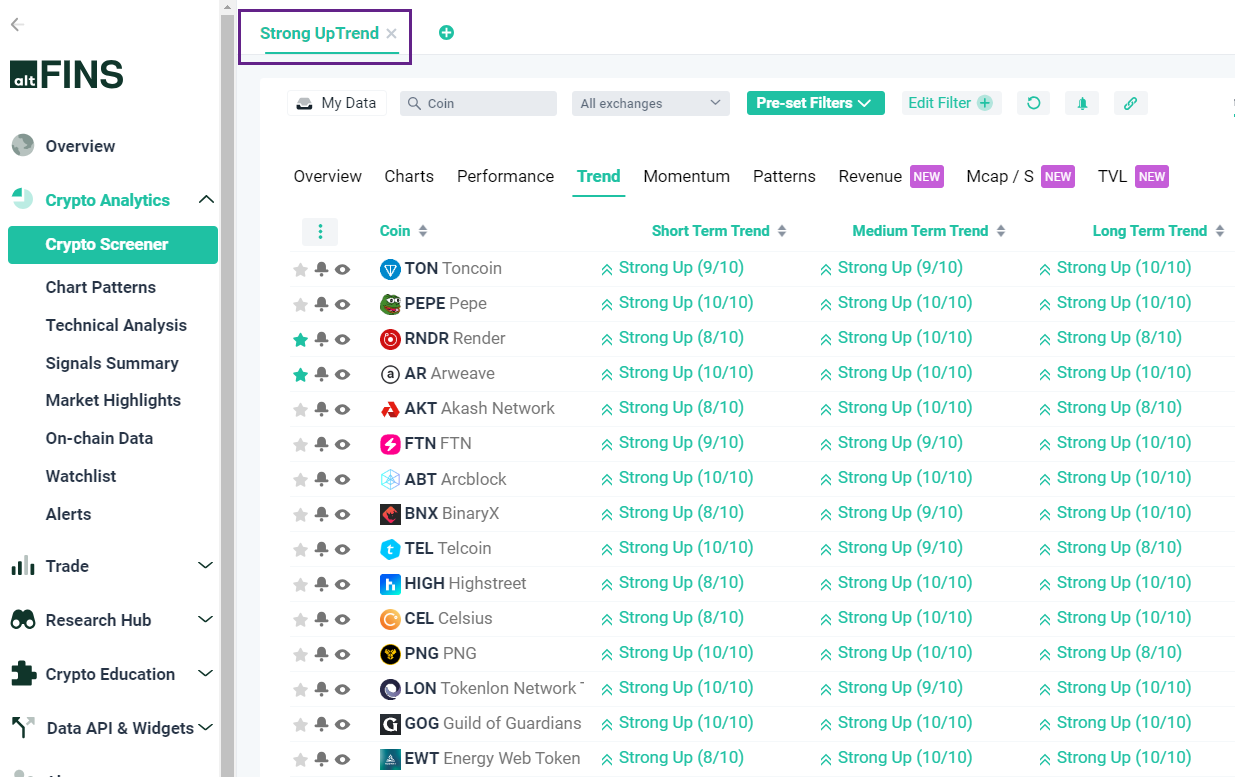Screen dimensions: 1235x777
Task: Open the TVL tab
Action: coord(1132,176)
